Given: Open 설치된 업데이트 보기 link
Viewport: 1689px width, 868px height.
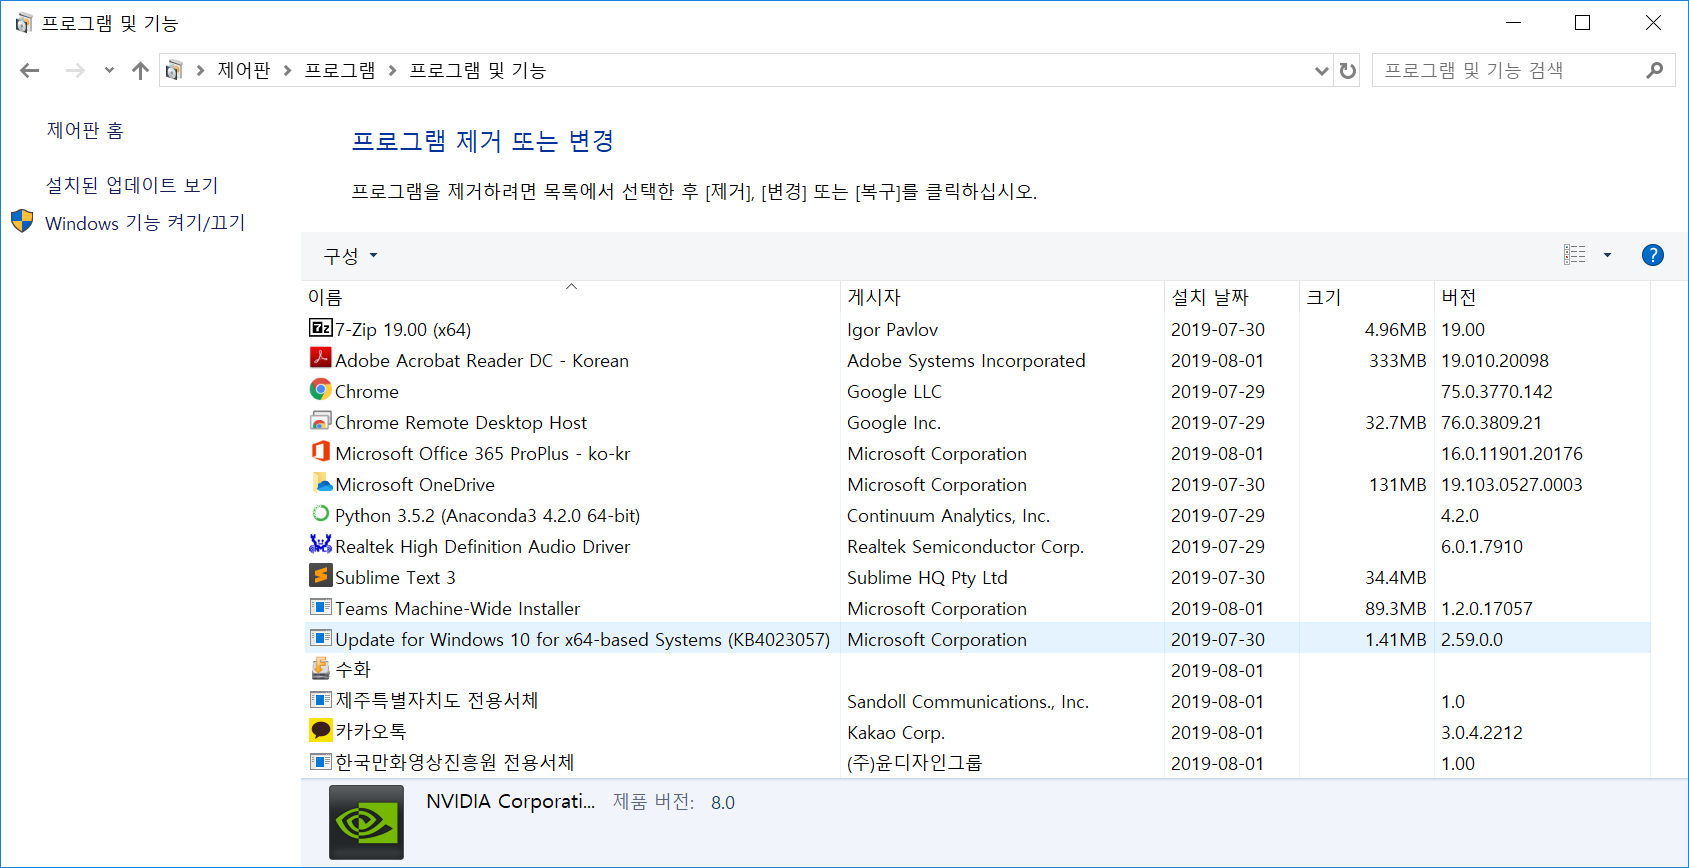Looking at the screenshot, I should point(132,185).
